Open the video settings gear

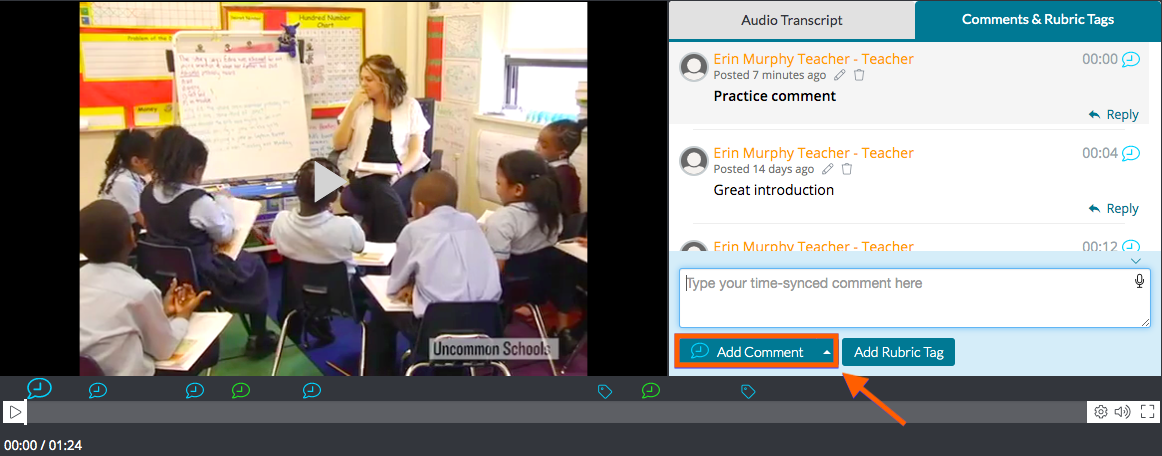click(x=1100, y=411)
